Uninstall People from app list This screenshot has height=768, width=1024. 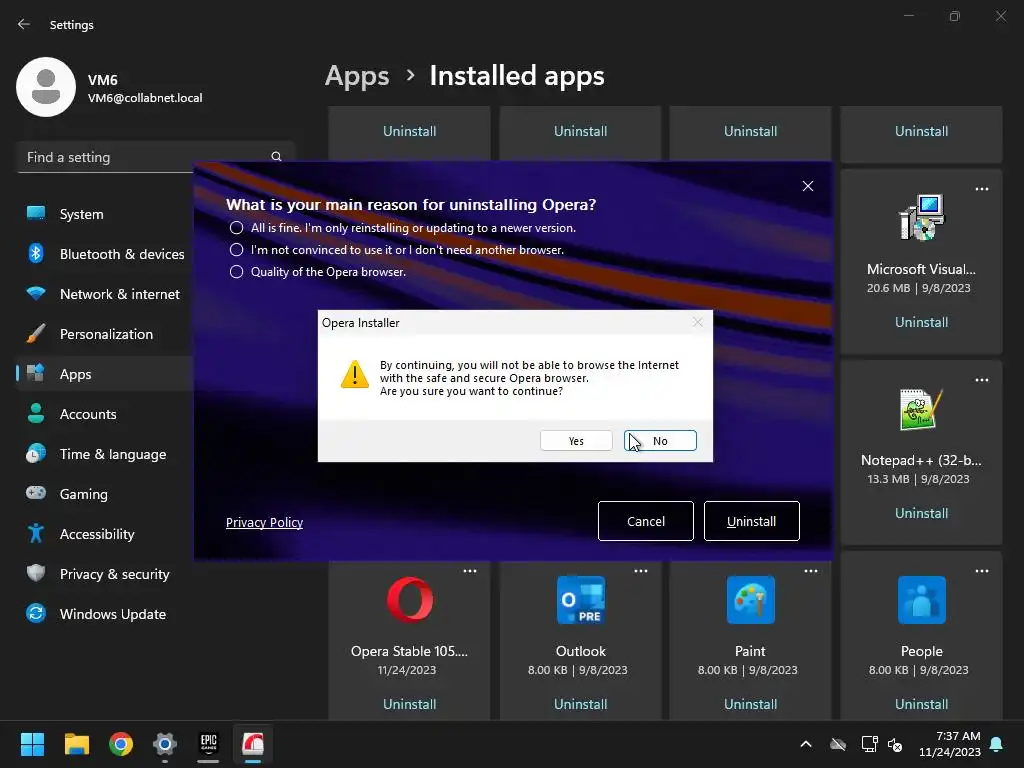(921, 704)
